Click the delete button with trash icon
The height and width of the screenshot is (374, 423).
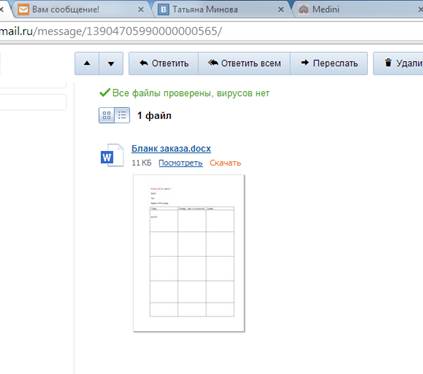coord(398,63)
